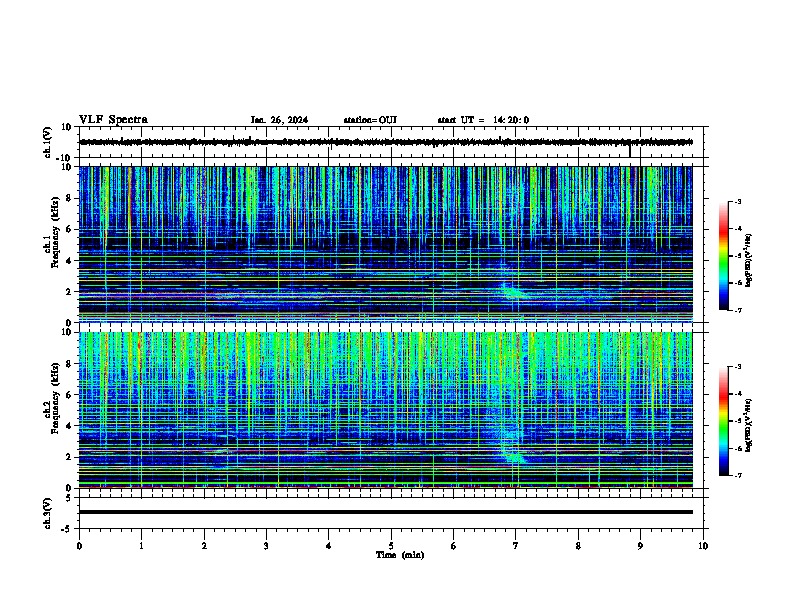The width and height of the screenshot is (792, 612).
Task: Click the bright emission near 7 min in ch.1
Action: 513,292
